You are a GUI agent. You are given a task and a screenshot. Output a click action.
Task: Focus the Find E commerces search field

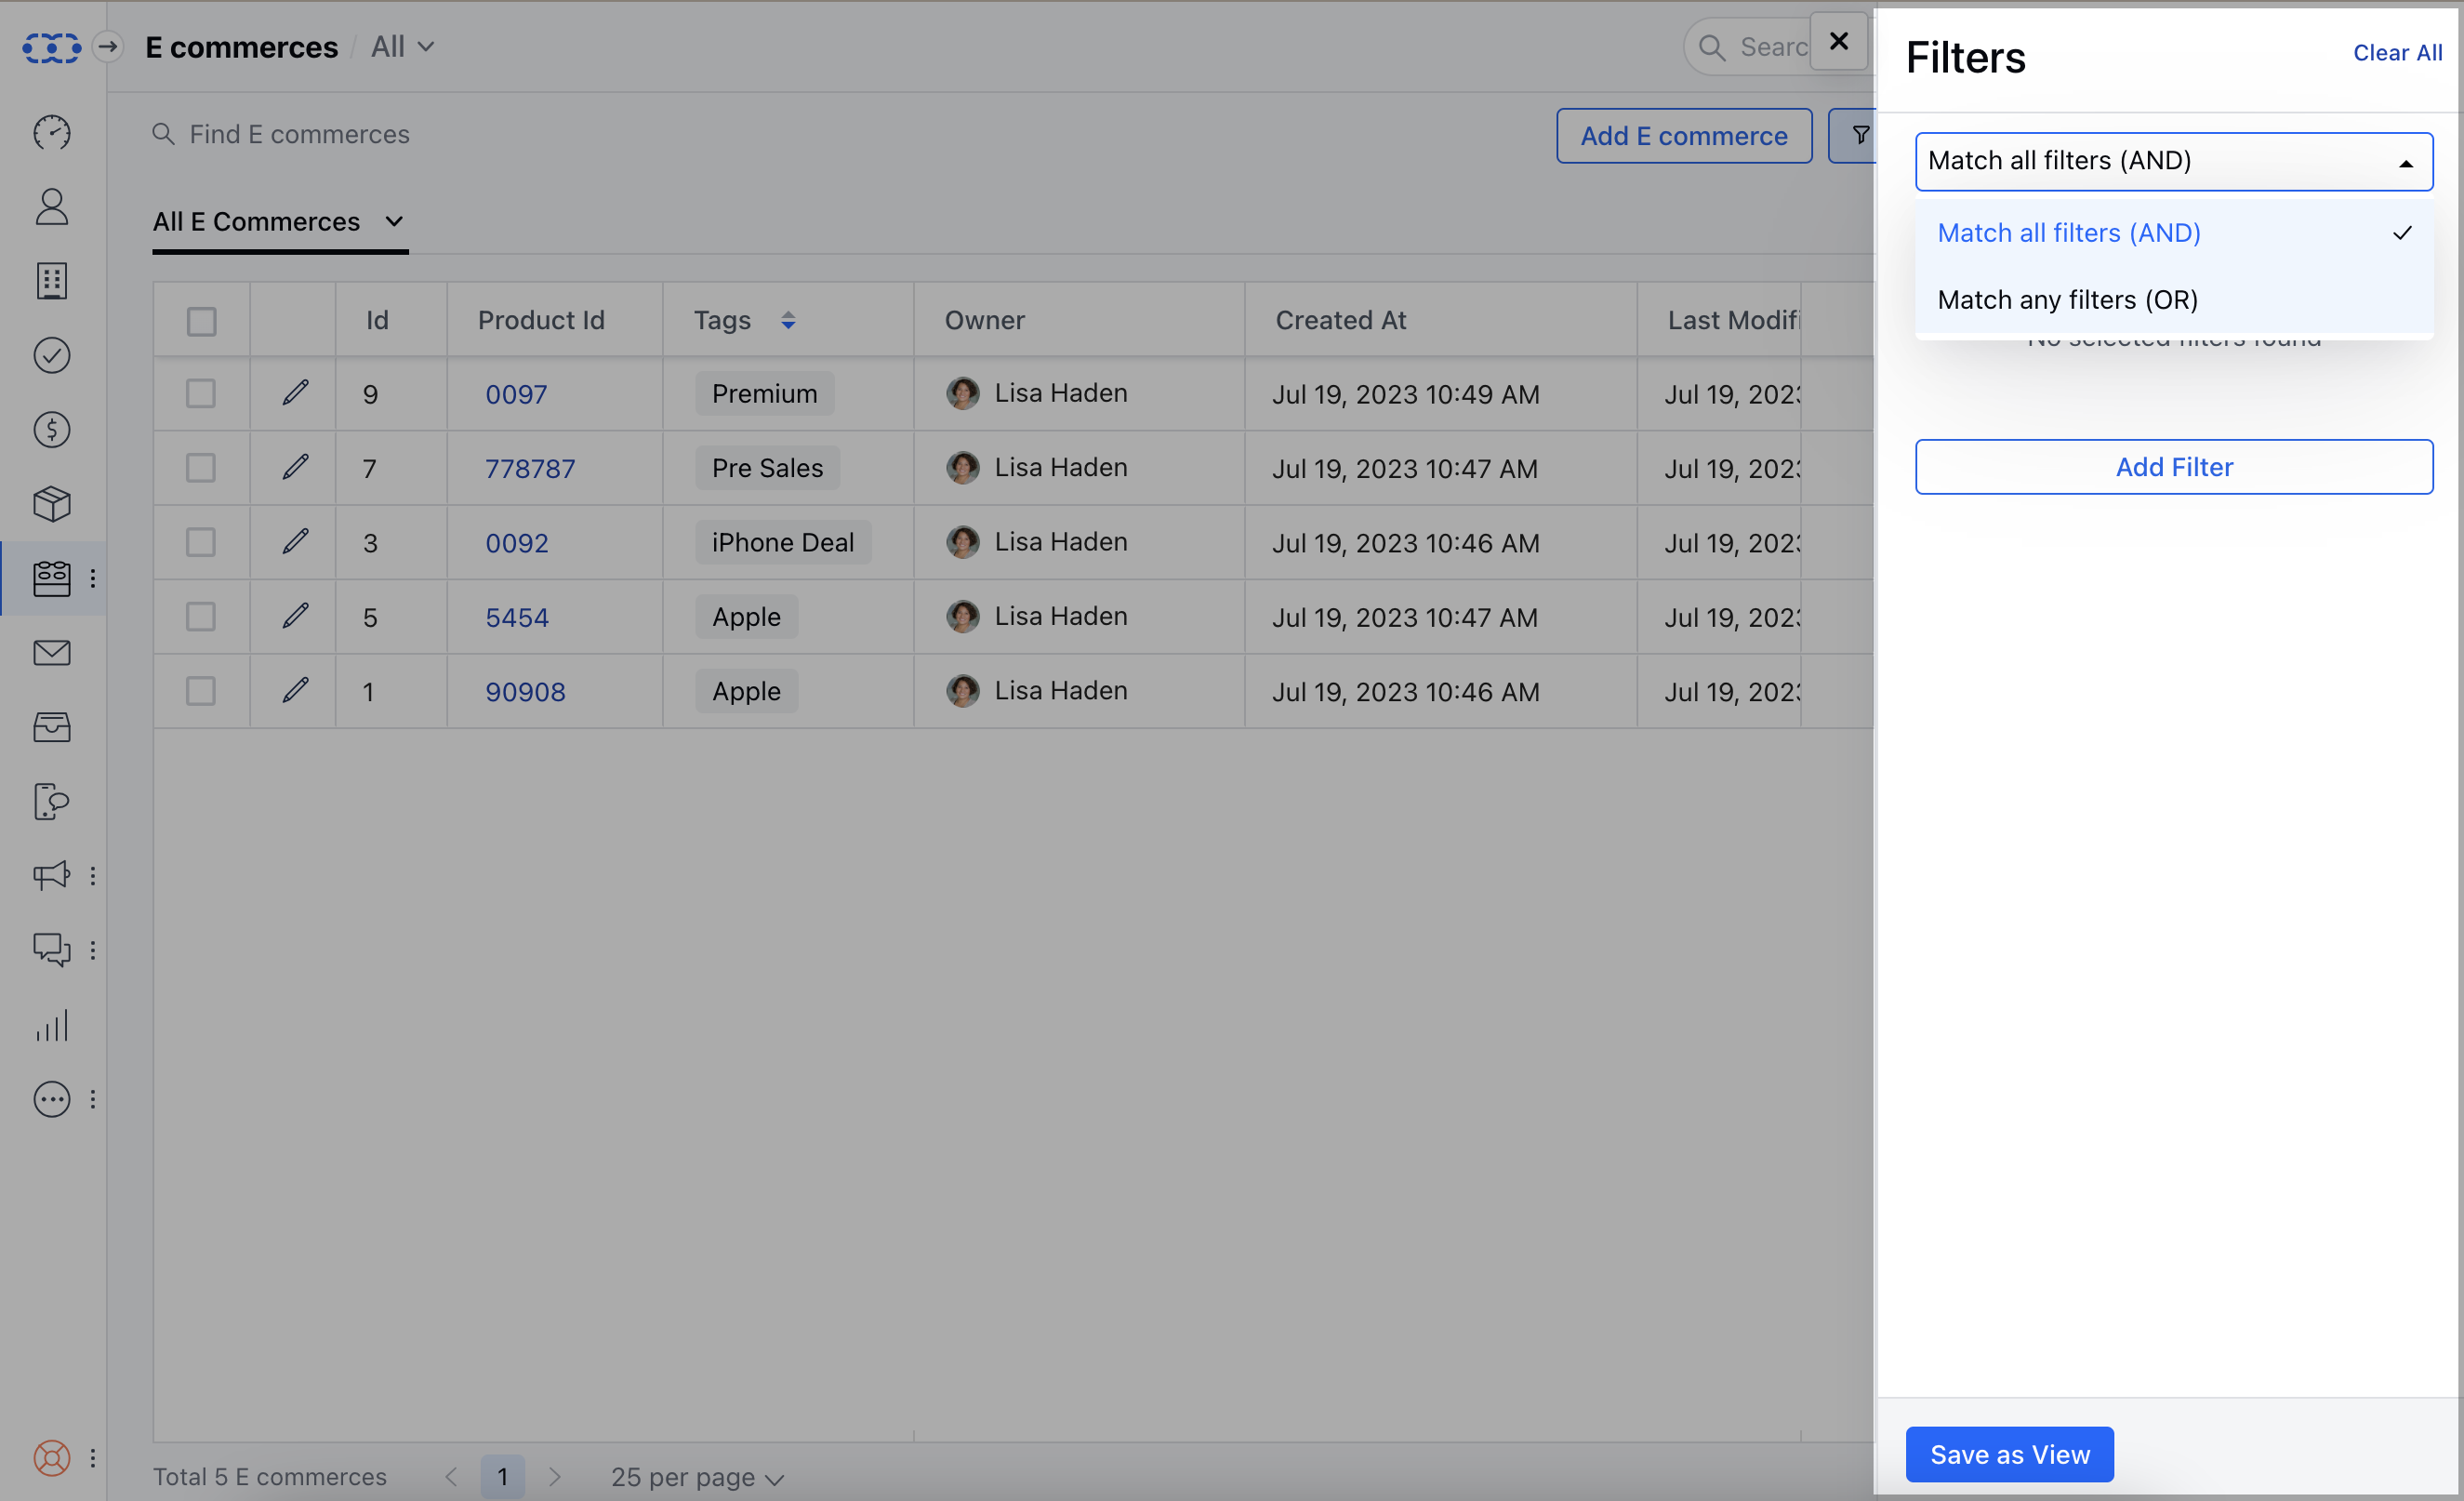[x=299, y=134]
